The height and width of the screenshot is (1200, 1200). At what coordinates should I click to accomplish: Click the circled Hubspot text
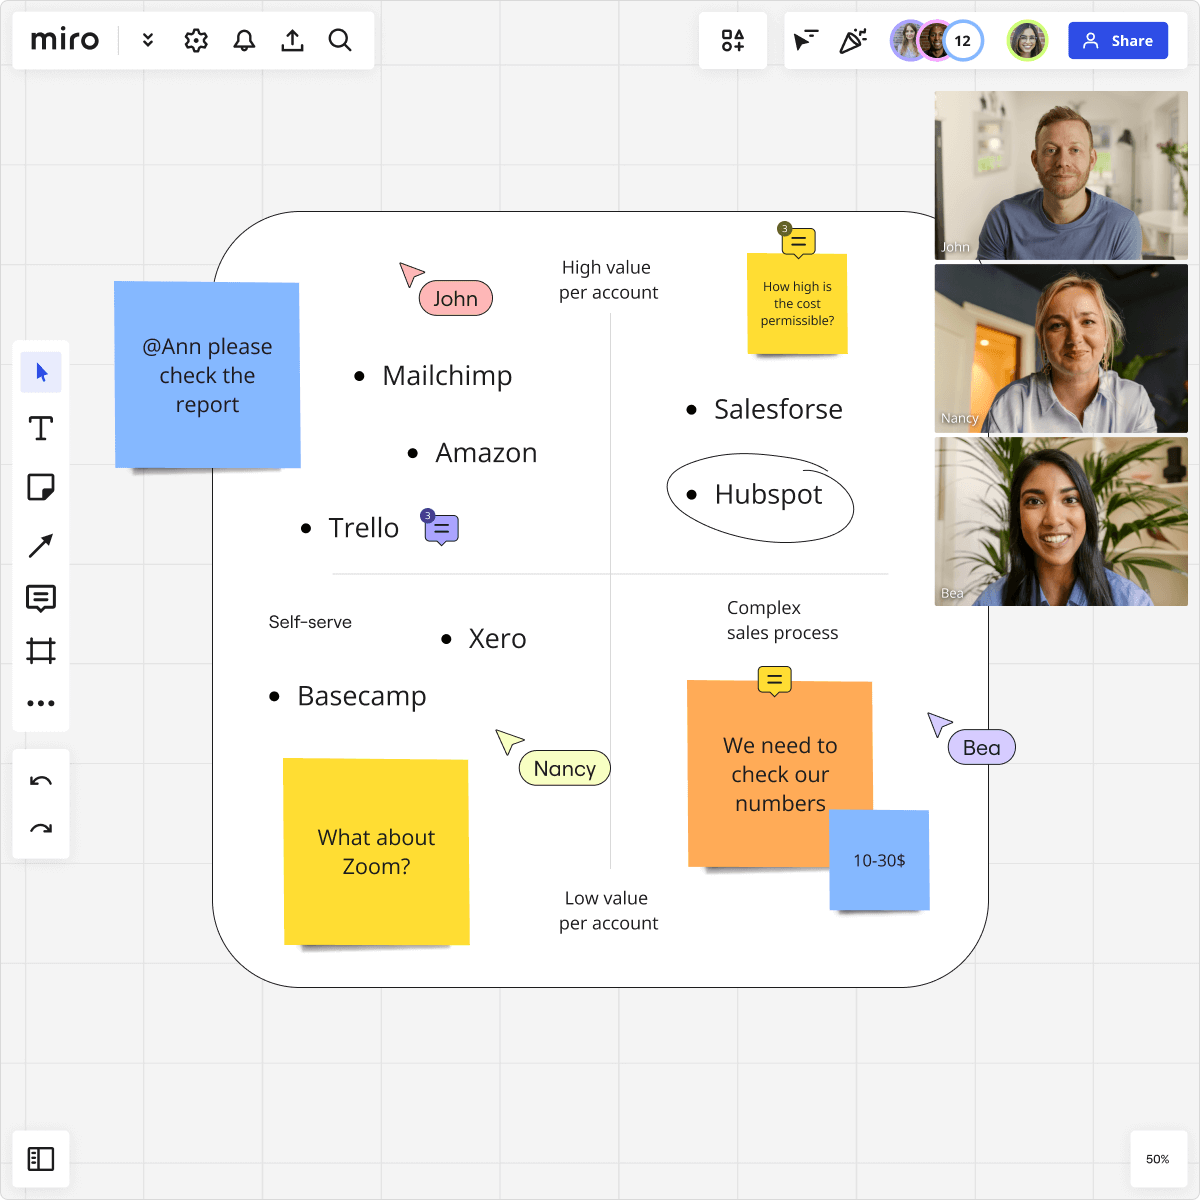[x=768, y=495]
